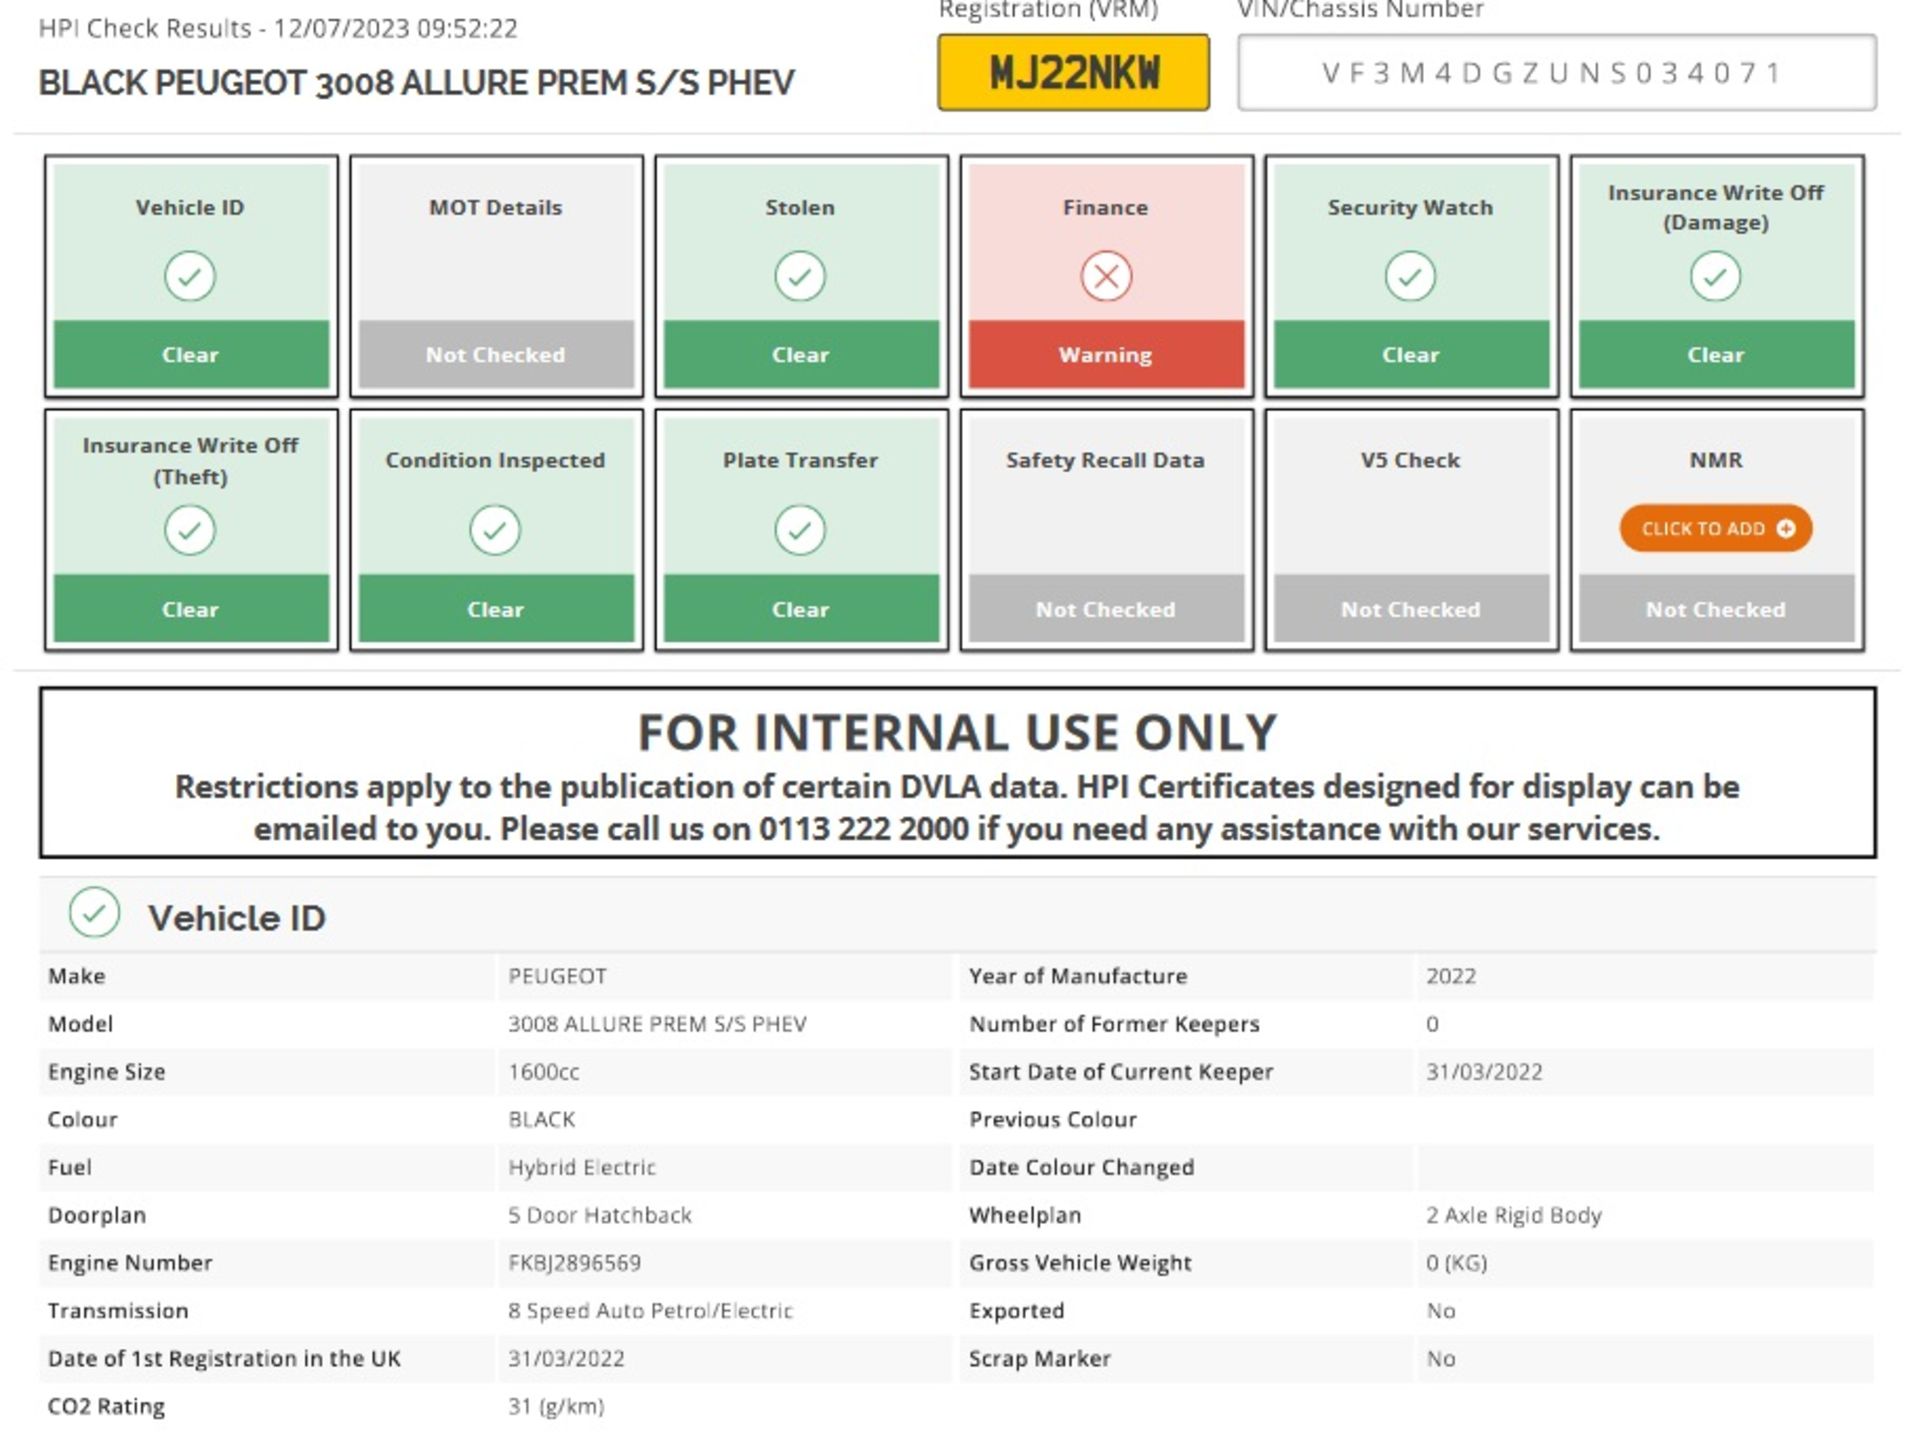Open the MOT Details tile
Screen dimensions: 1920x1438
pyautogui.click(x=496, y=276)
